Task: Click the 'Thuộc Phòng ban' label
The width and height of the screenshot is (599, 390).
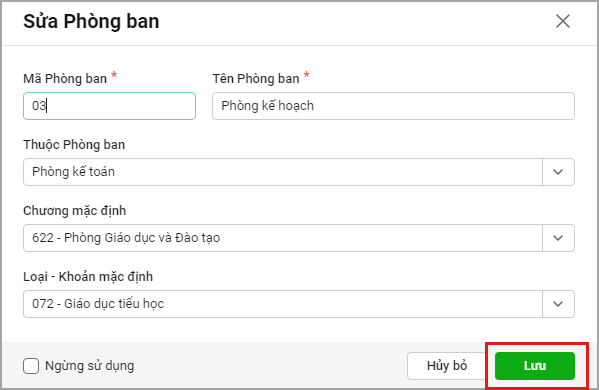Action: pos(74,145)
